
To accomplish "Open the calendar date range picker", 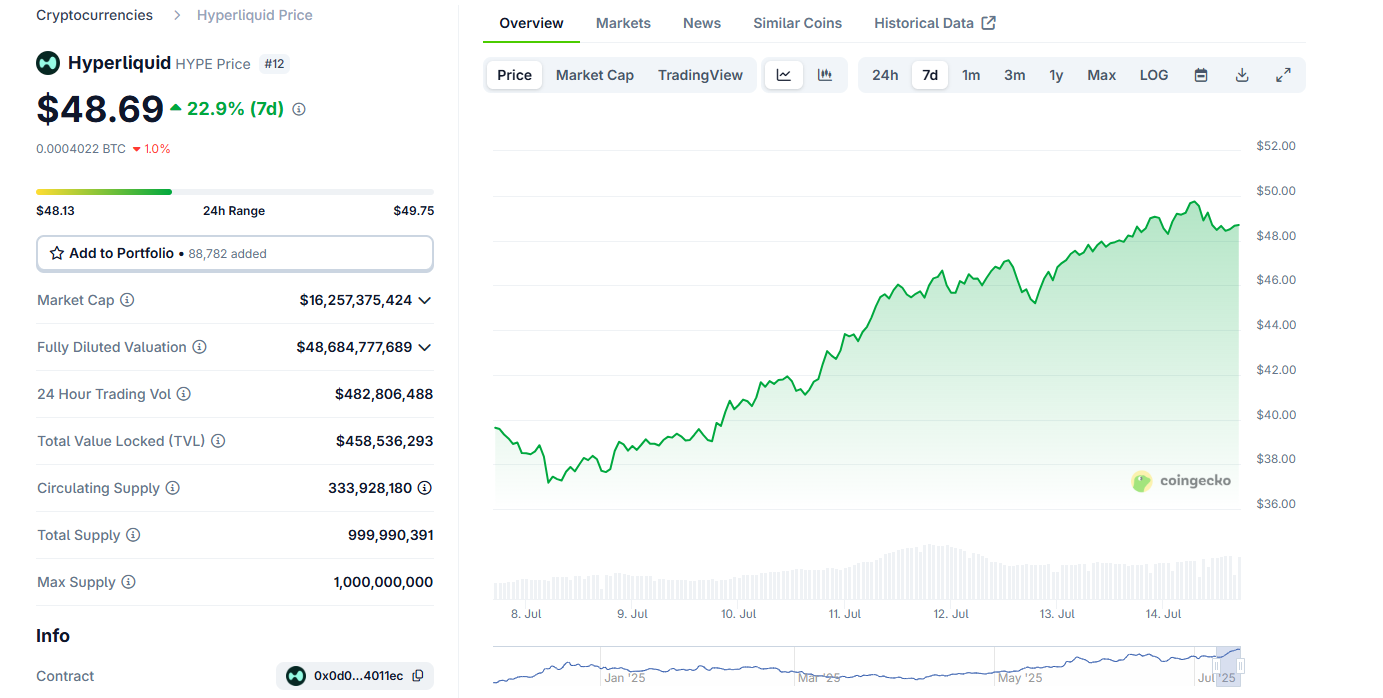I will [1201, 75].
